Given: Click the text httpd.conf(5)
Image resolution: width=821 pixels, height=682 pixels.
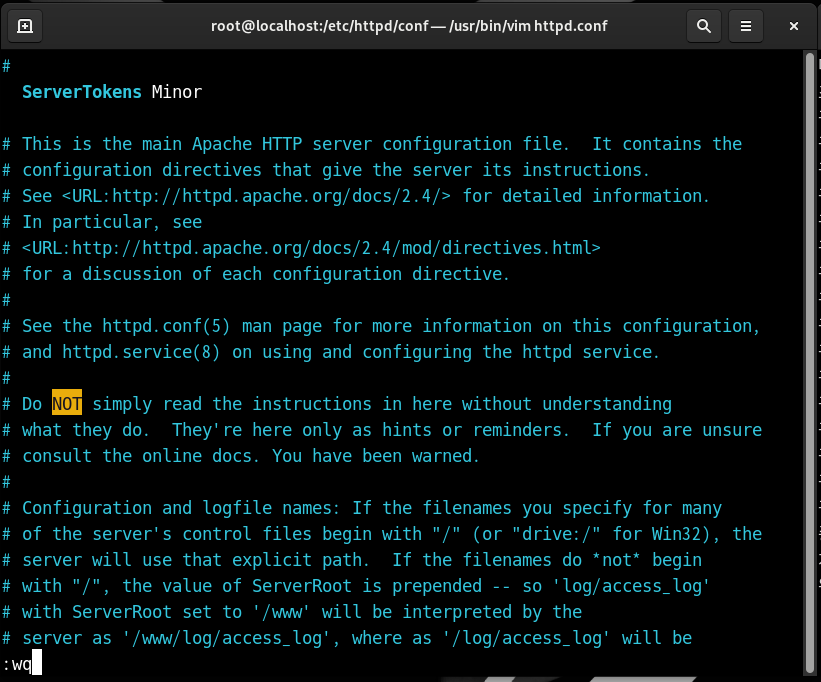Looking at the screenshot, I should point(166,326).
